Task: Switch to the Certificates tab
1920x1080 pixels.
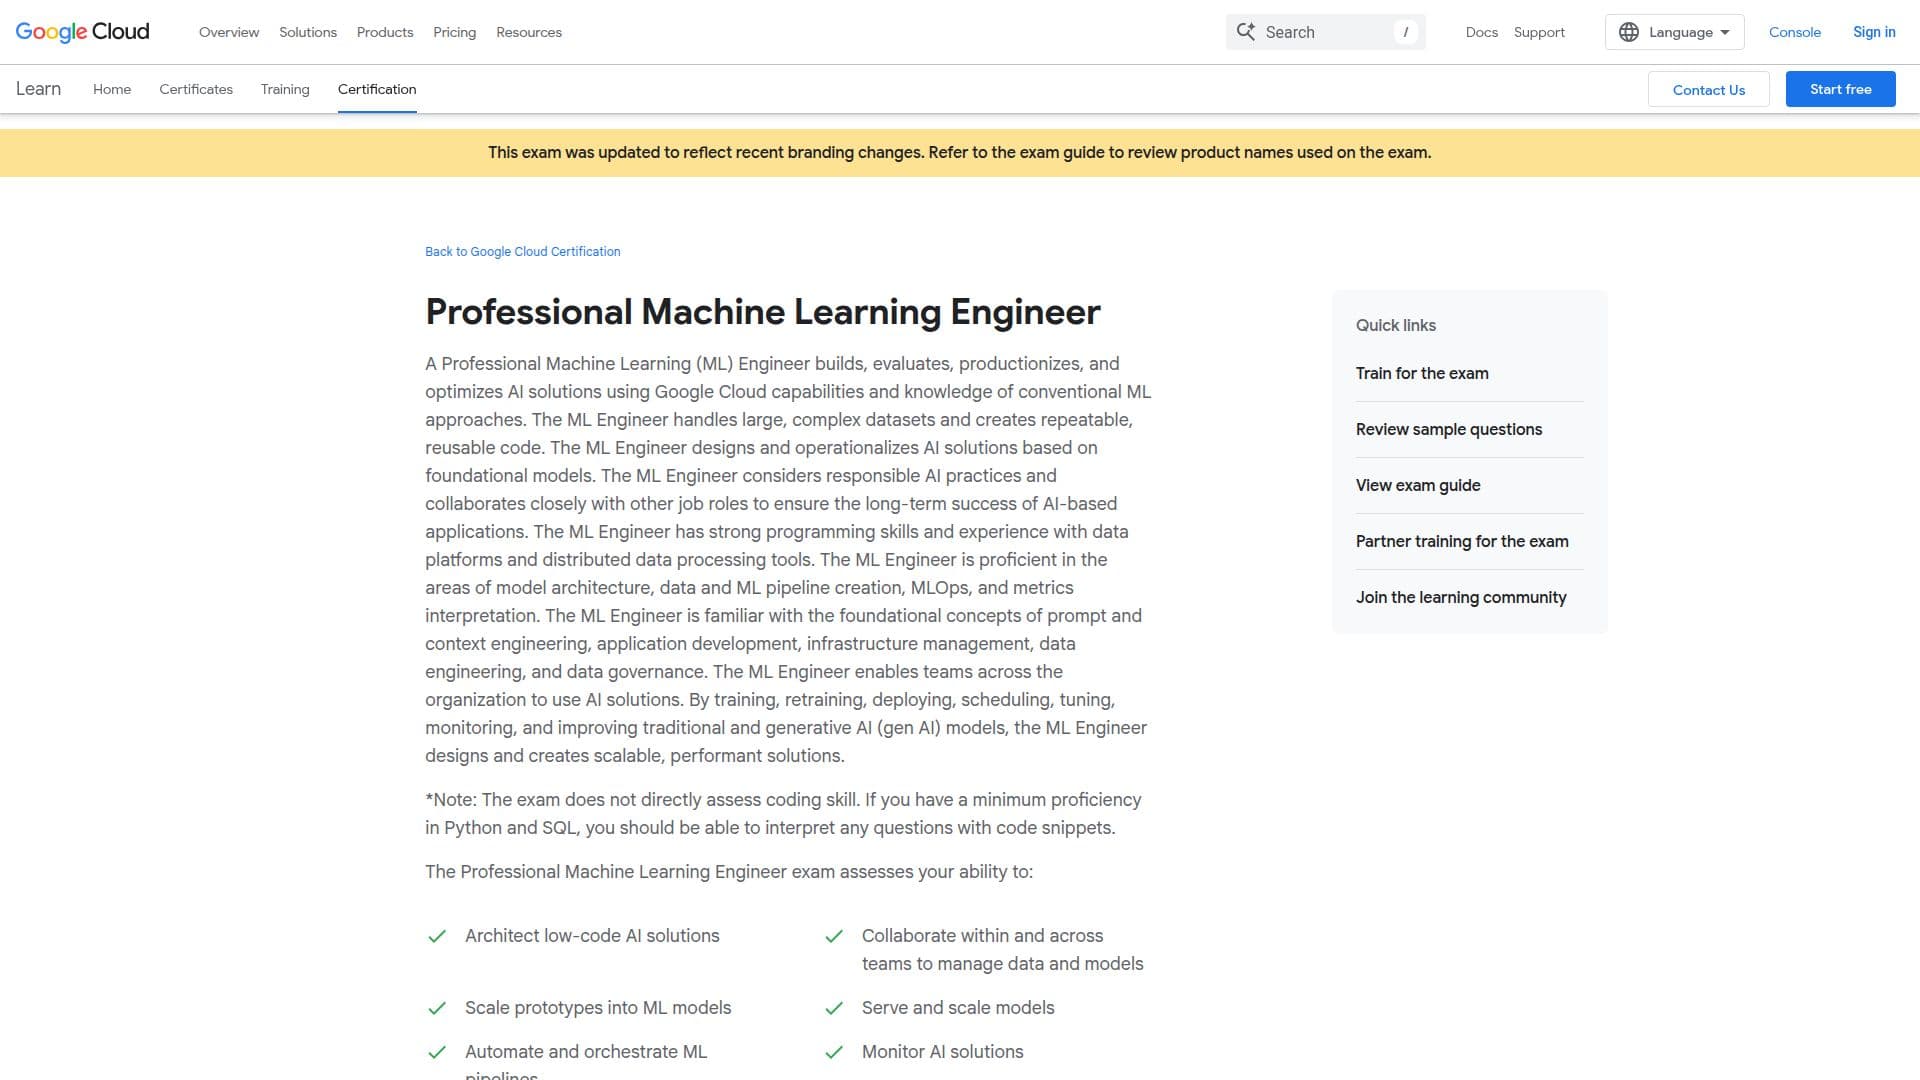Action: click(x=196, y=89)
